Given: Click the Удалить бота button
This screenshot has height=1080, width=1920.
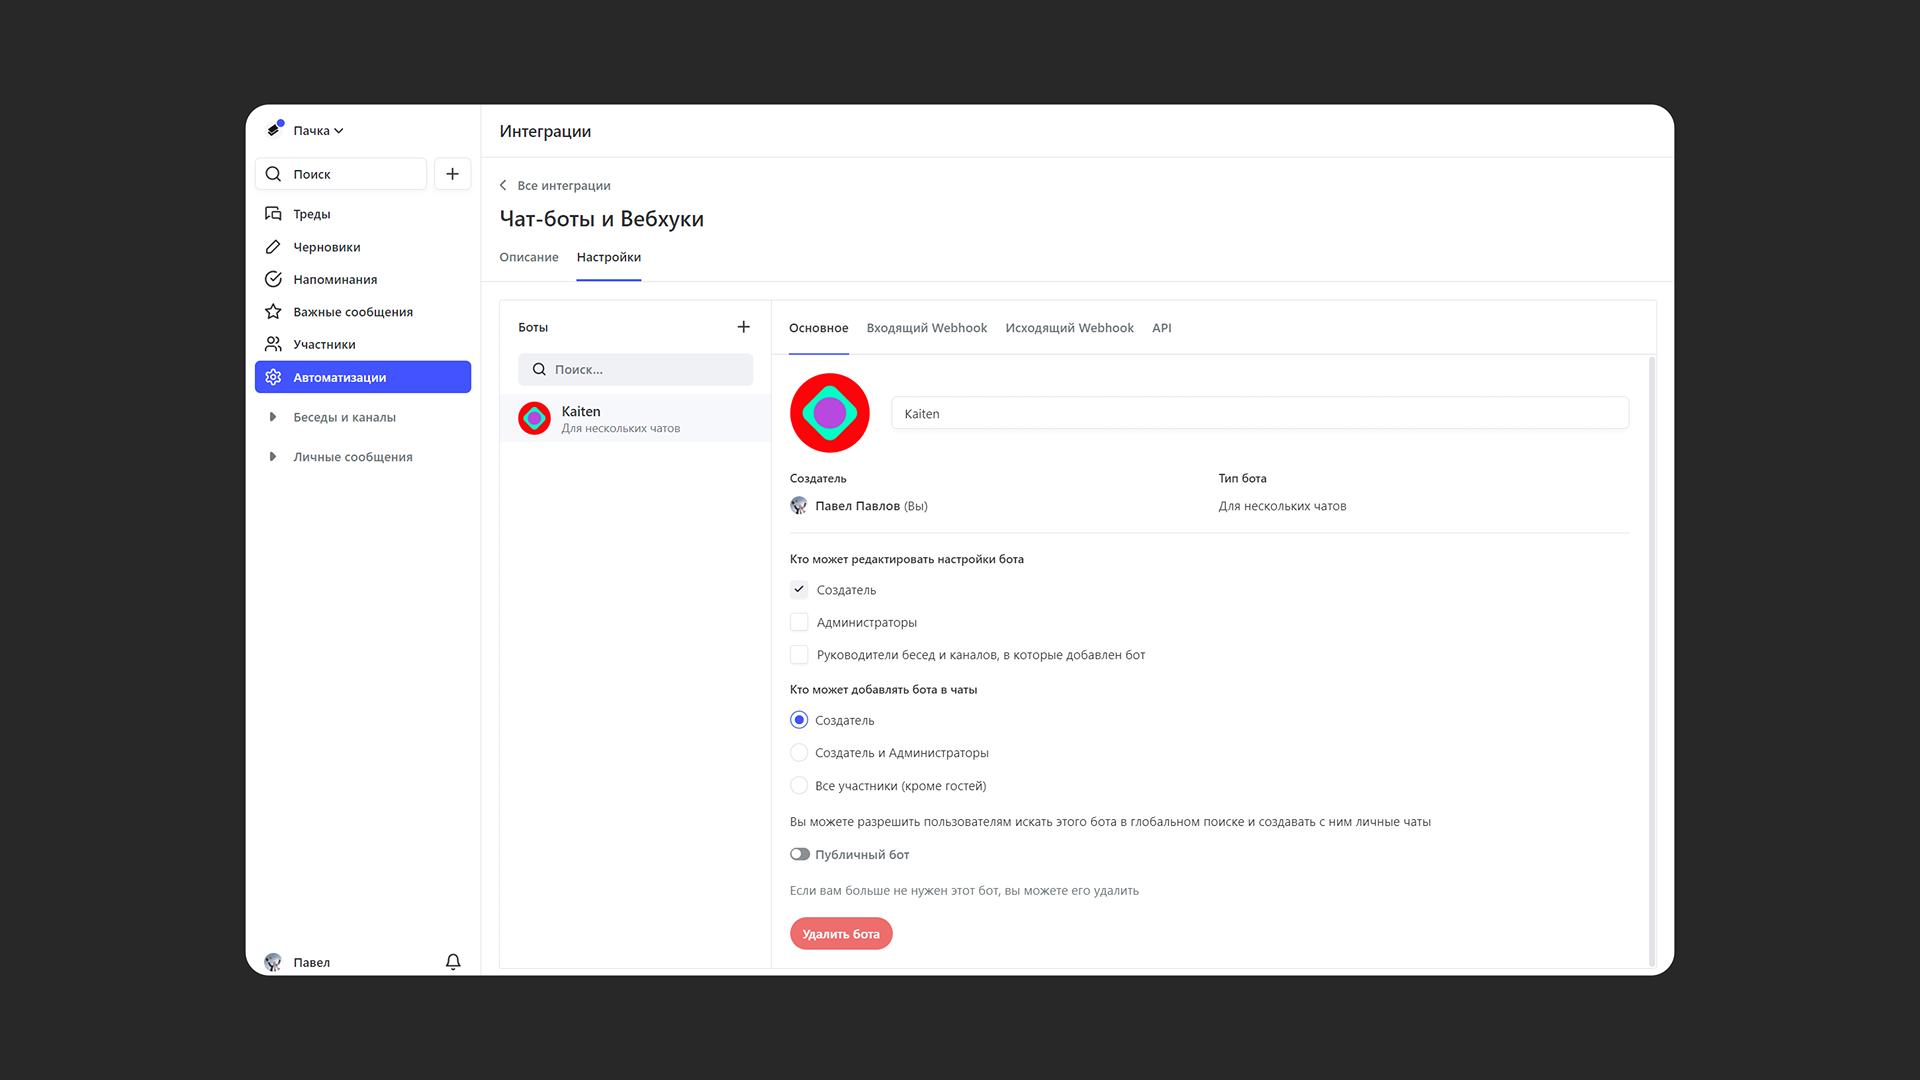Looking at the screenshot, I should pyautogui.click(x=840, y=934).
